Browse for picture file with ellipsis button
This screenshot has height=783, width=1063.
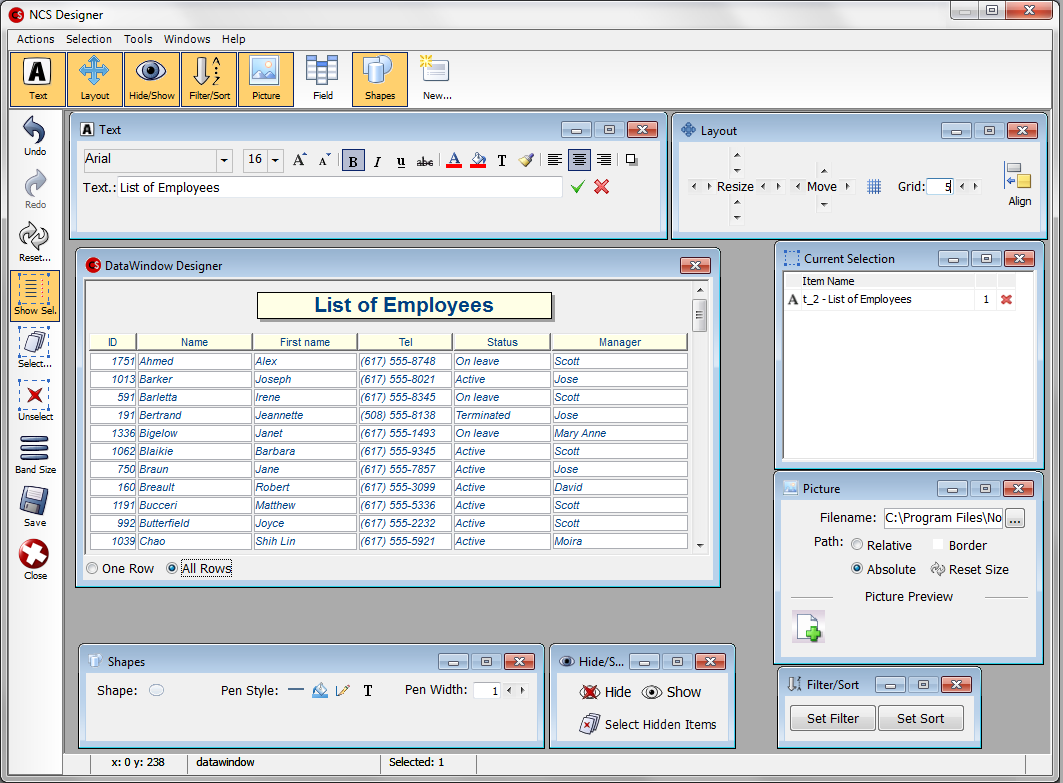click(1015, 519)
